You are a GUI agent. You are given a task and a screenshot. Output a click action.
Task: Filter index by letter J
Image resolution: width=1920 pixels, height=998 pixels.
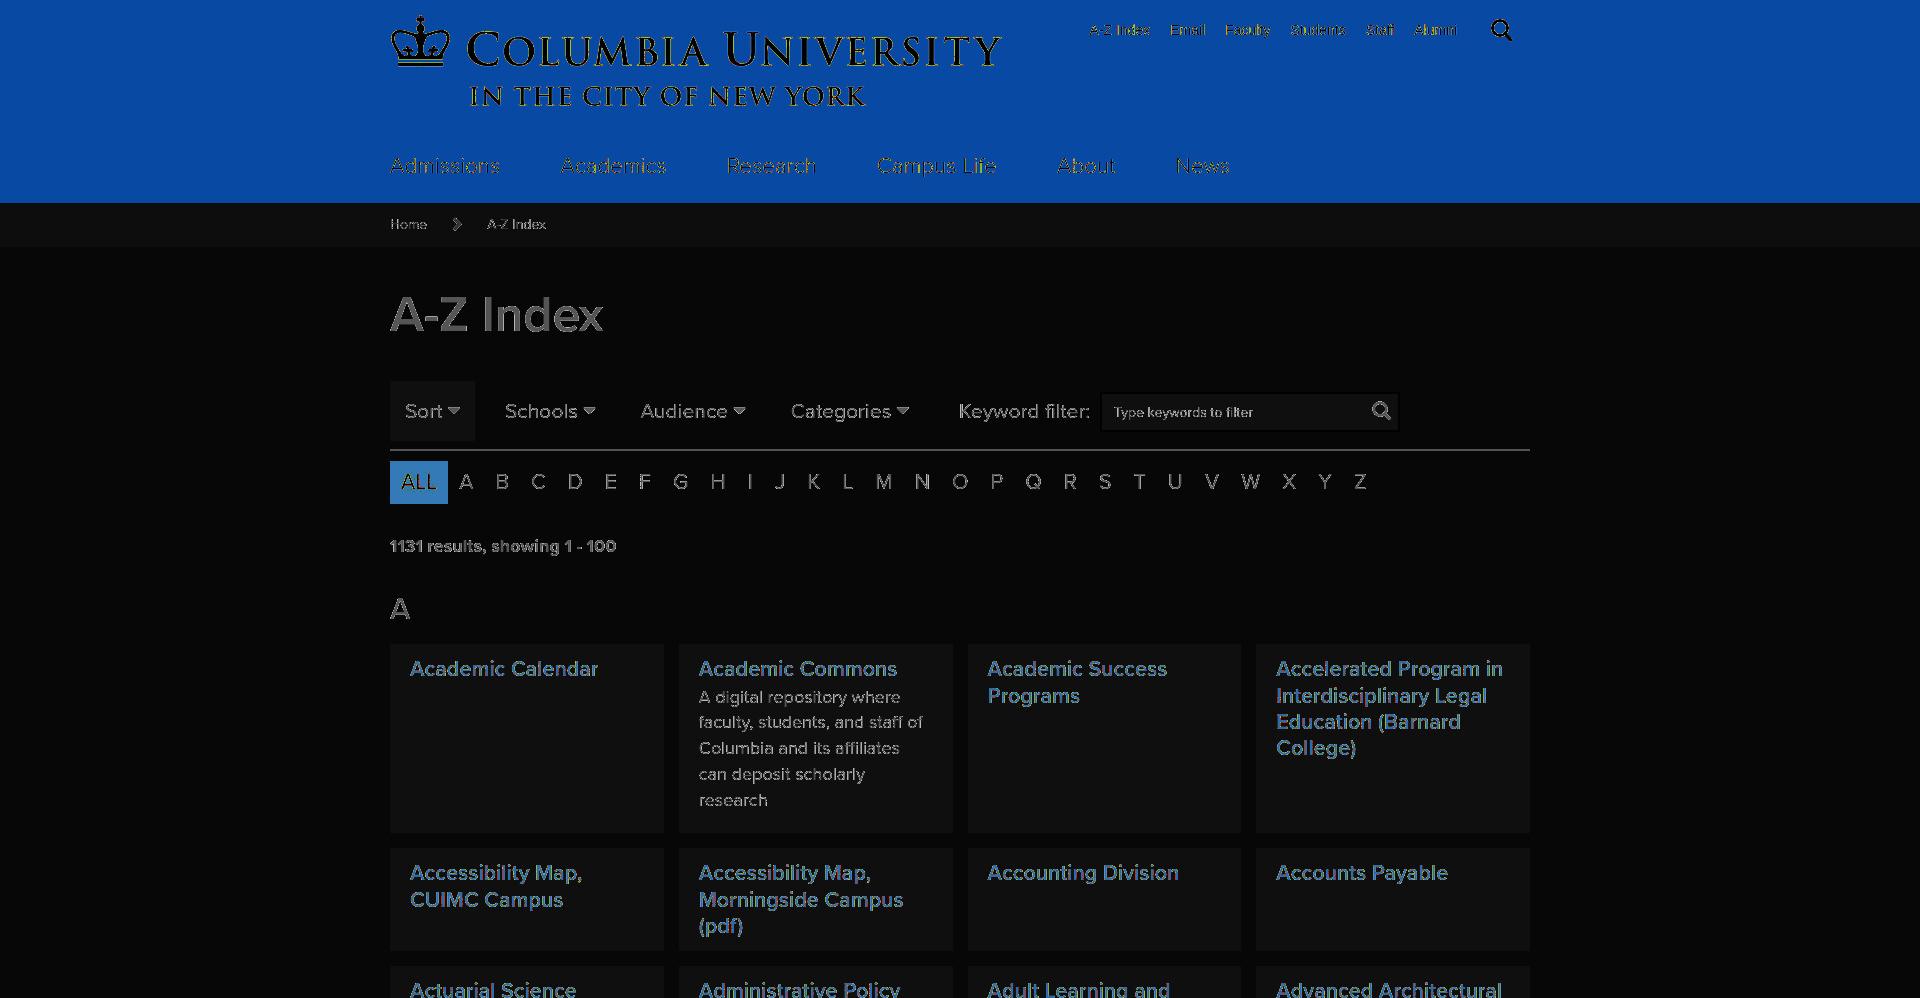[x=780, y=482]
